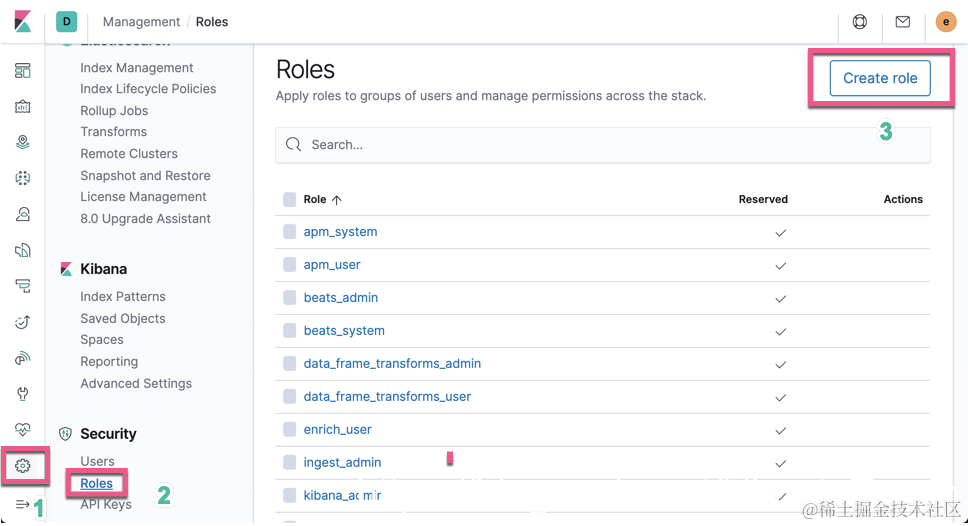Open Management gear icon in sidebar

[23, 466]
